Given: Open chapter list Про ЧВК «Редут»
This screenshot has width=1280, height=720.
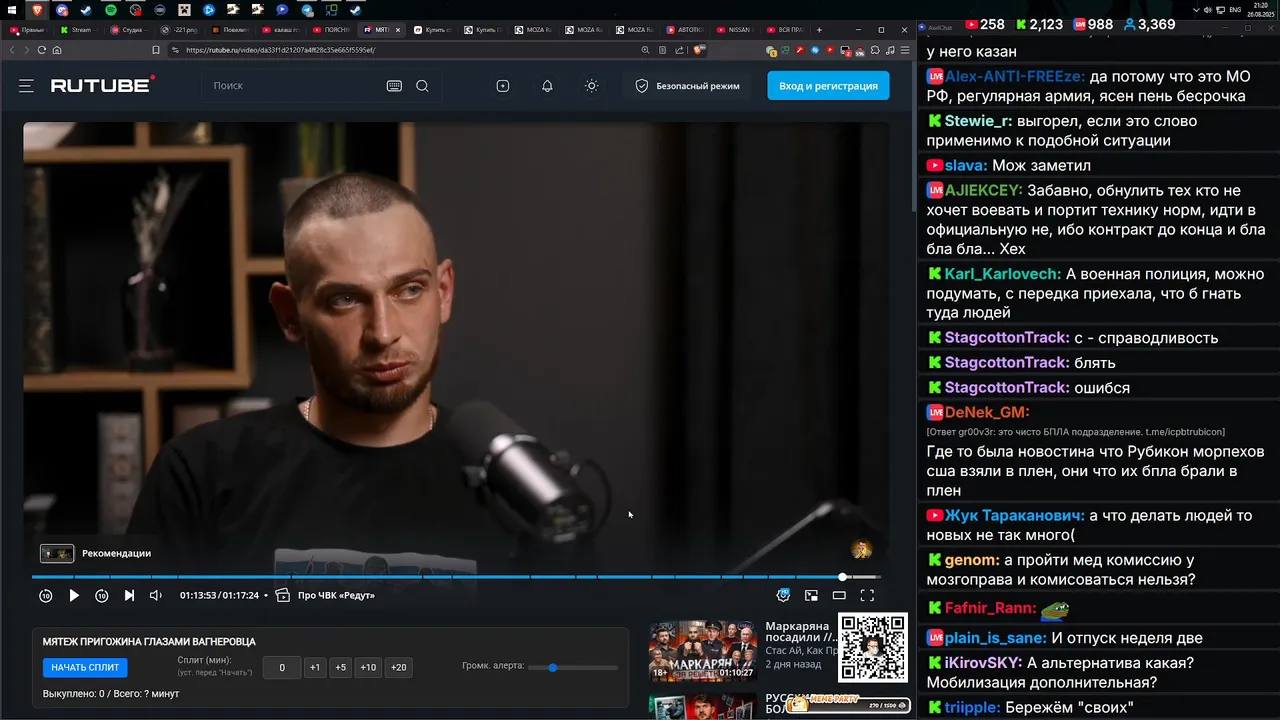Looking at the screenshot, I should click(326, 595).
